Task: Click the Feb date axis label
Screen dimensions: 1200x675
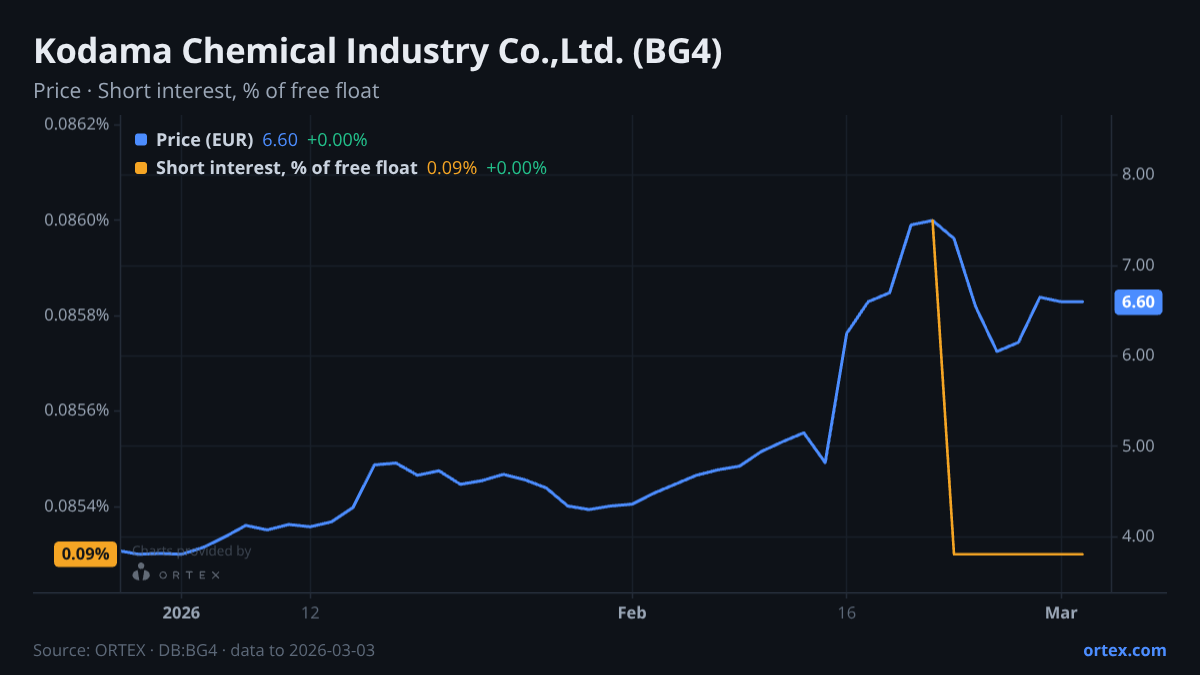Action: point(632,612)
